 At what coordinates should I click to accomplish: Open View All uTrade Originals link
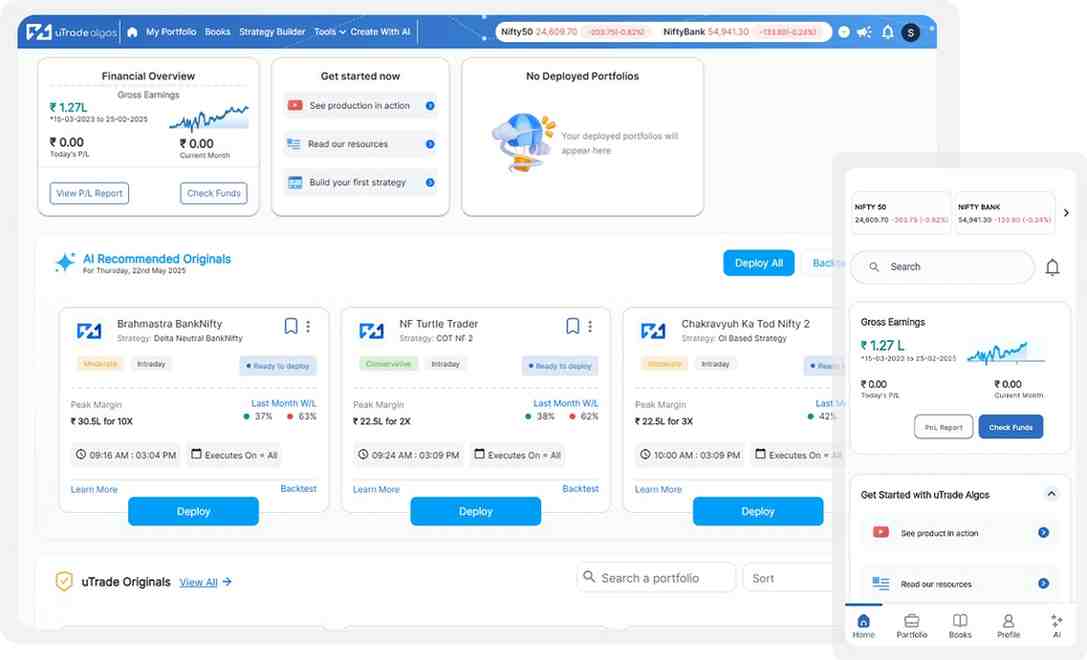[x=206, y=582]
